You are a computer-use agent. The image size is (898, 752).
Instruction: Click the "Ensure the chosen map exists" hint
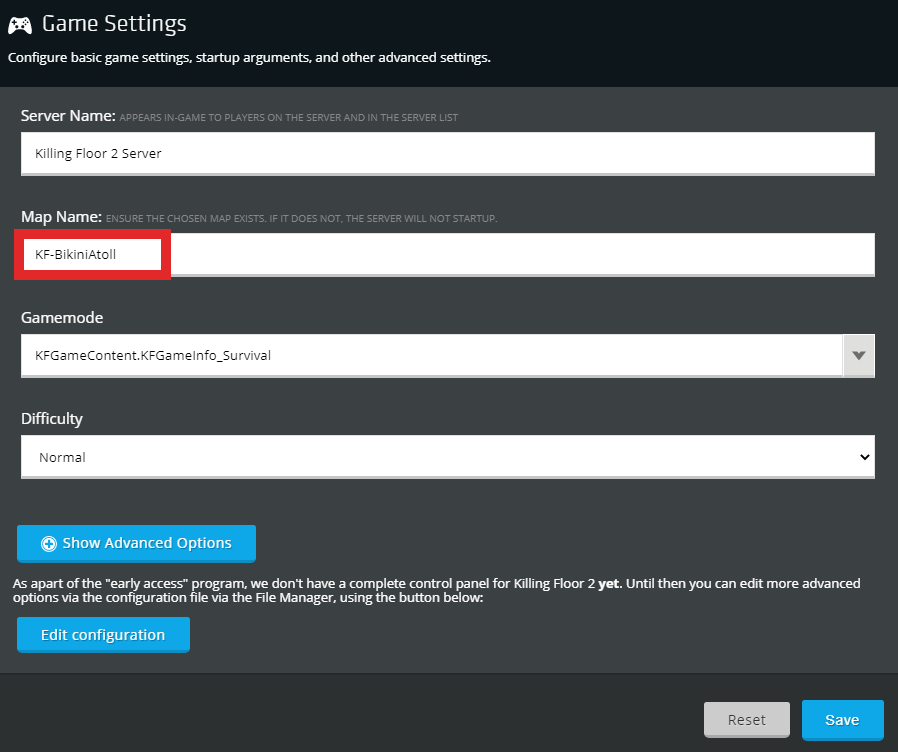(302, 218)
